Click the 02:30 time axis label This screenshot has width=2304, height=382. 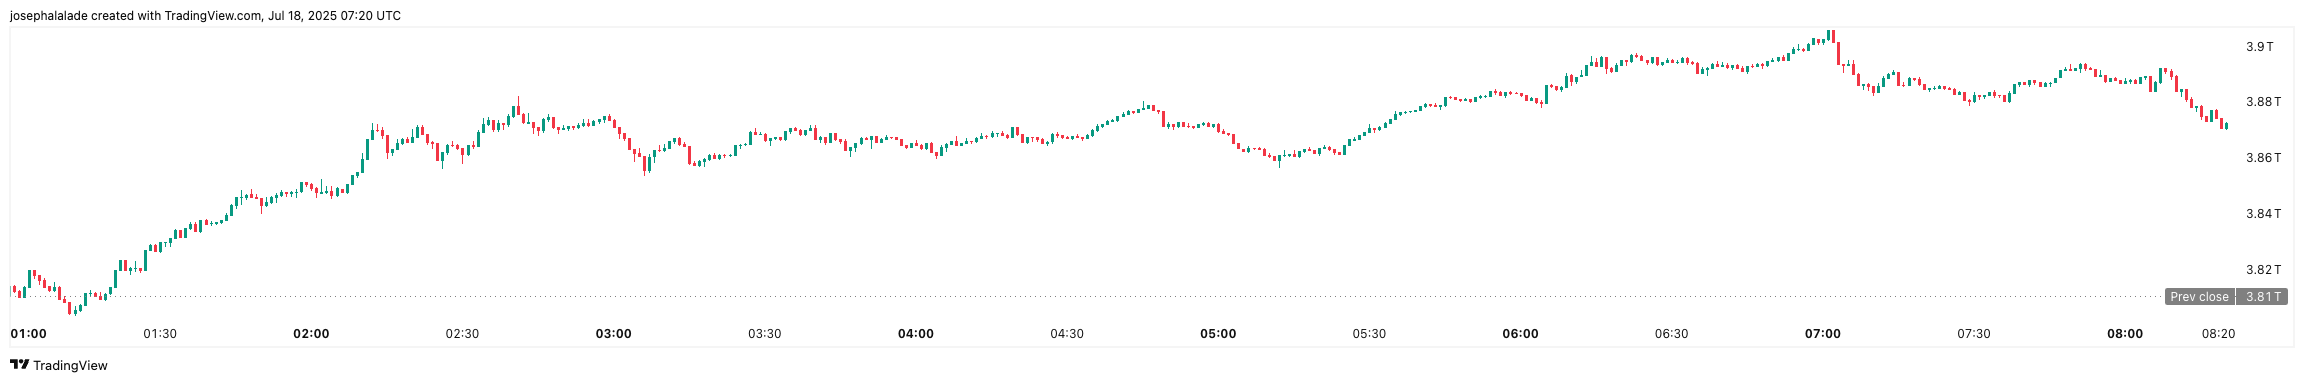[x=462, y=334]
